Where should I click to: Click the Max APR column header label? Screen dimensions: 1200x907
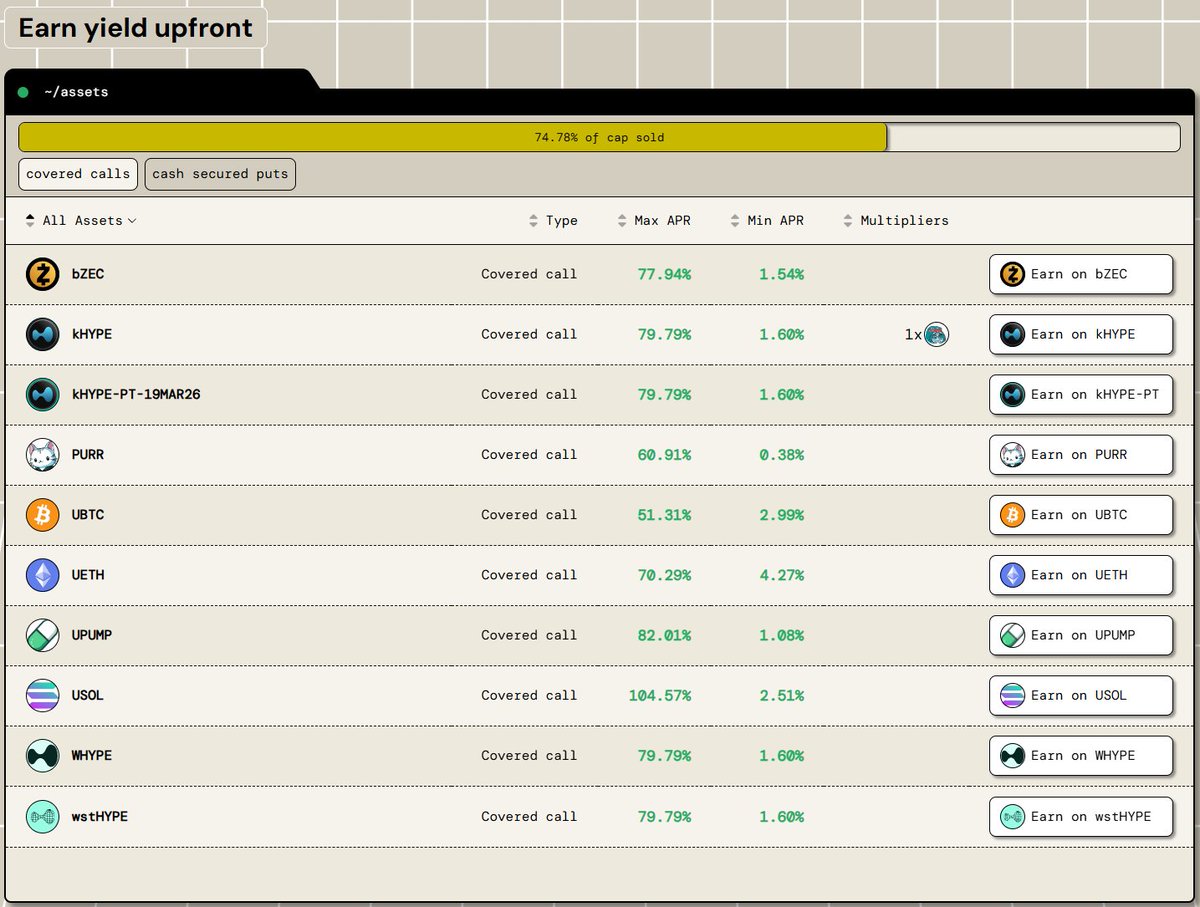pos(662,220)
